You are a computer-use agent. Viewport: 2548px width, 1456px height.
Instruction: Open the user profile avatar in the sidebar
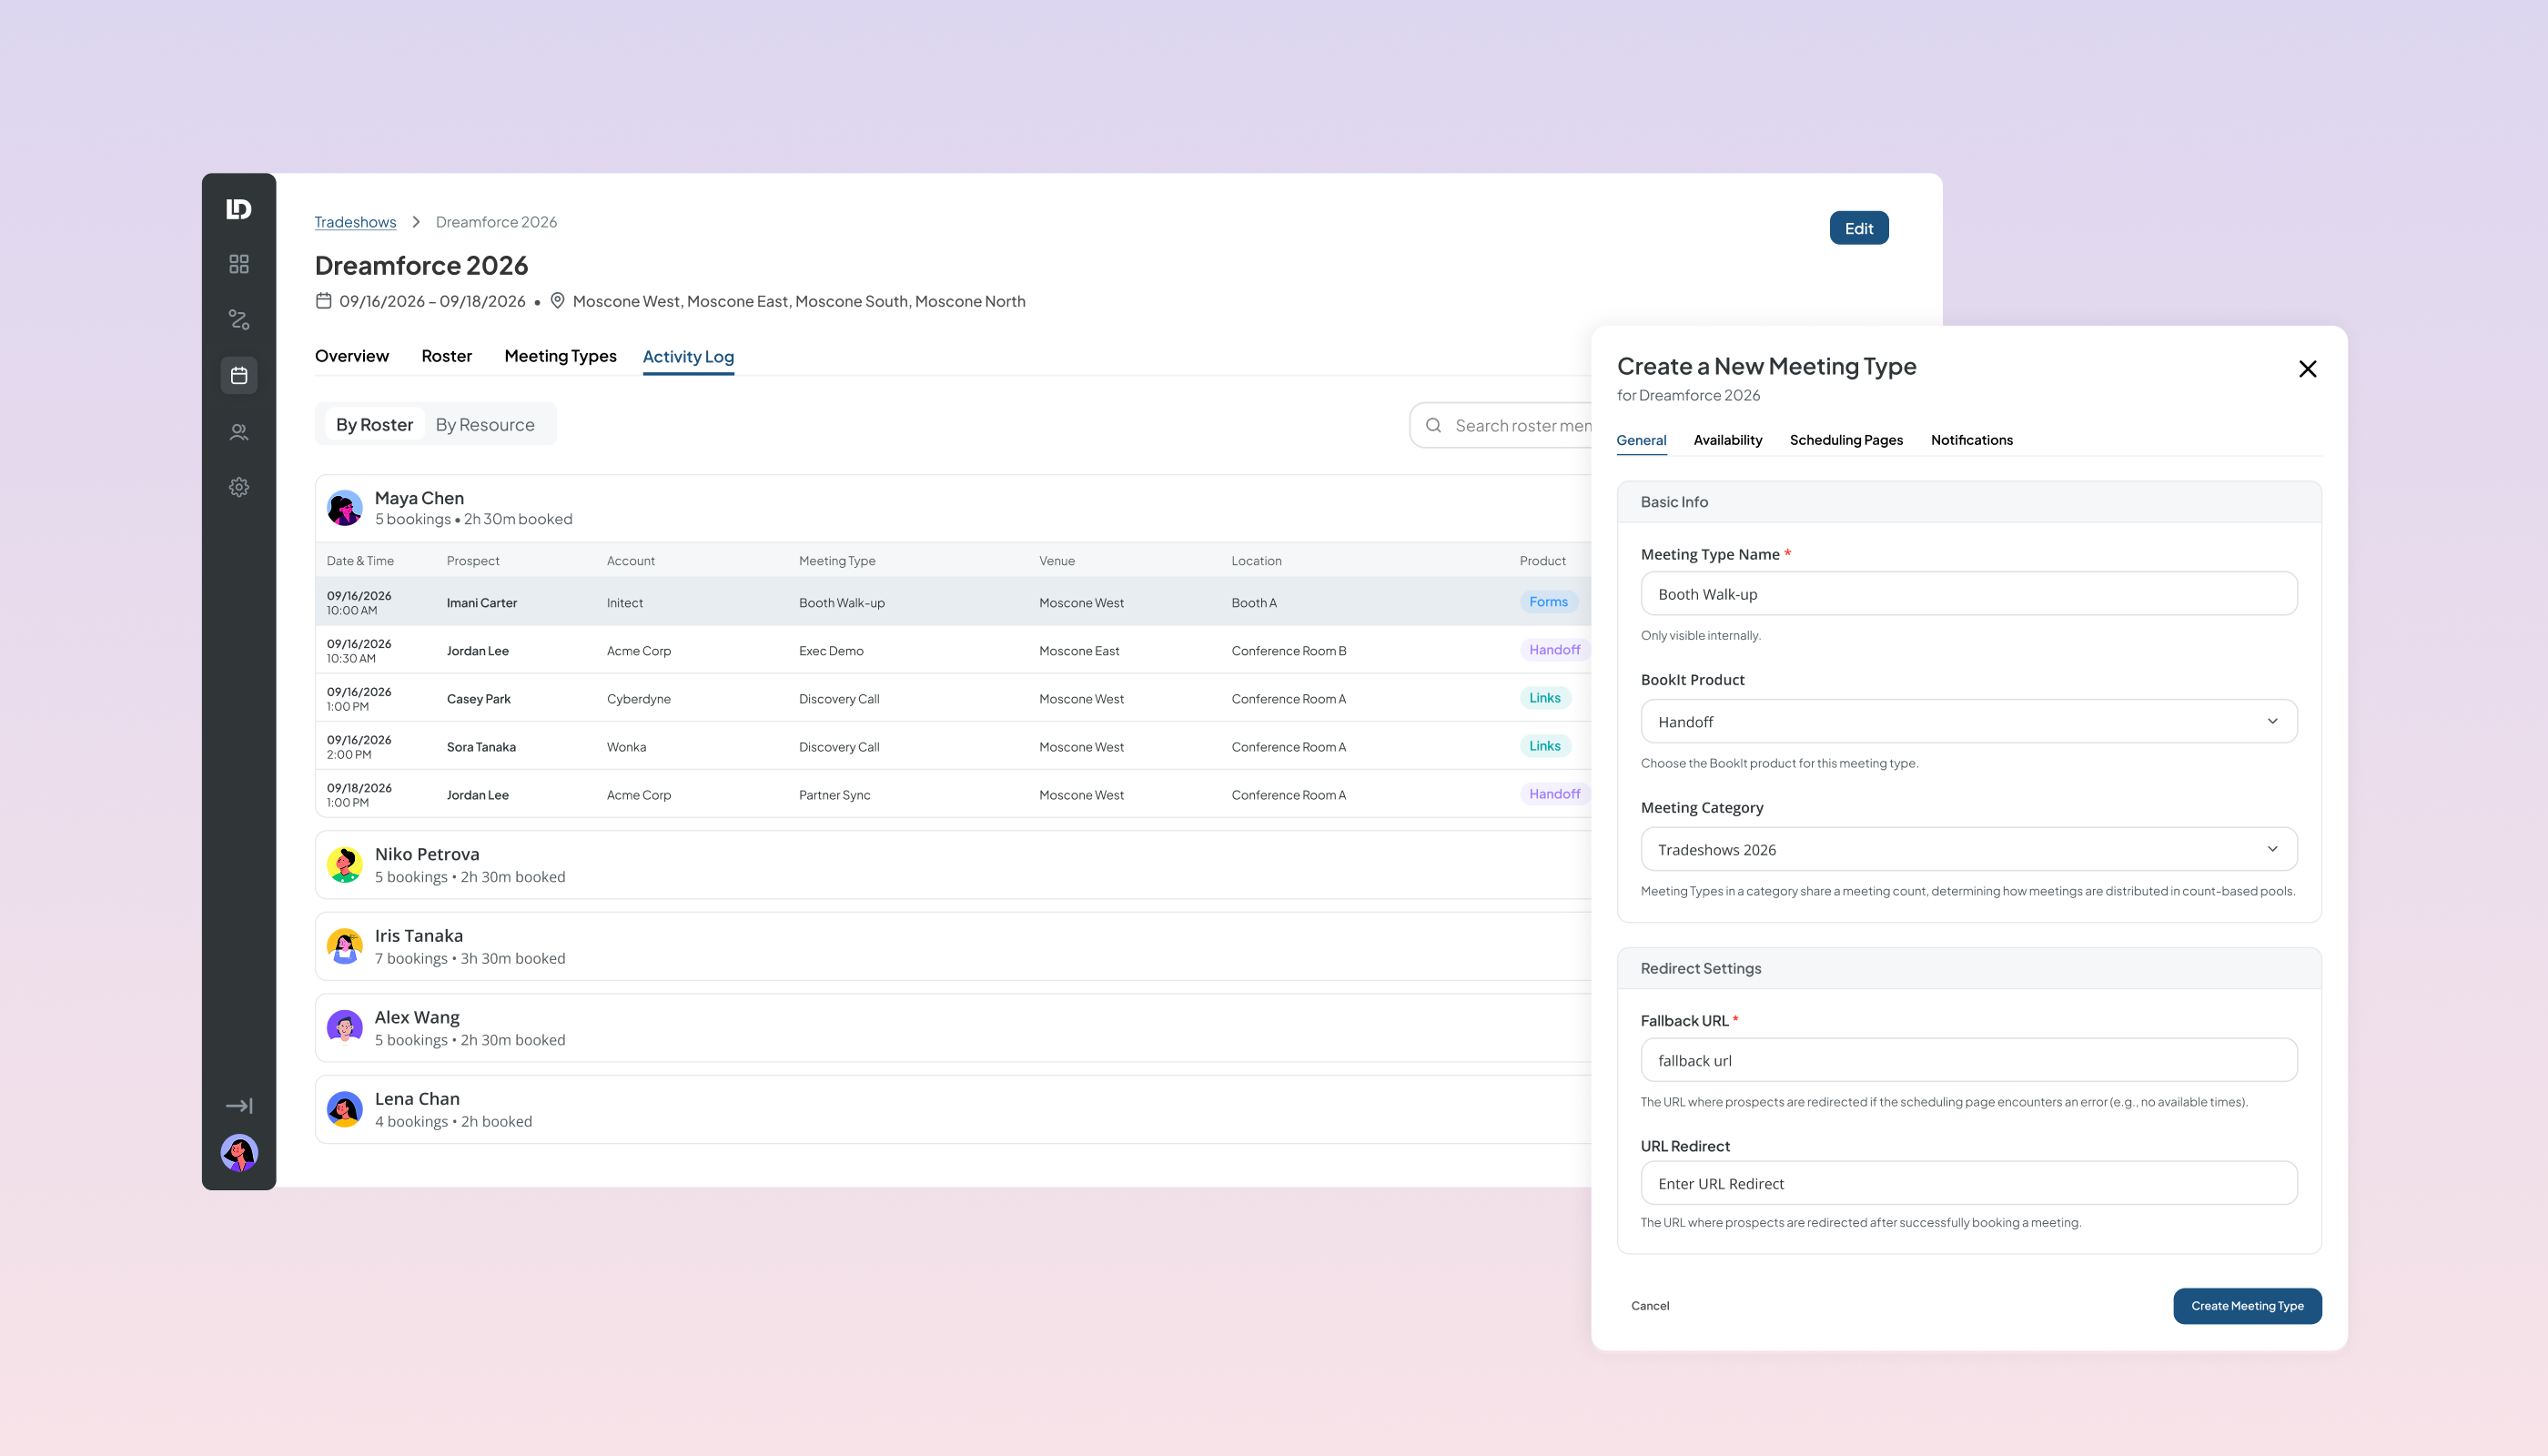pos(238,1153)
